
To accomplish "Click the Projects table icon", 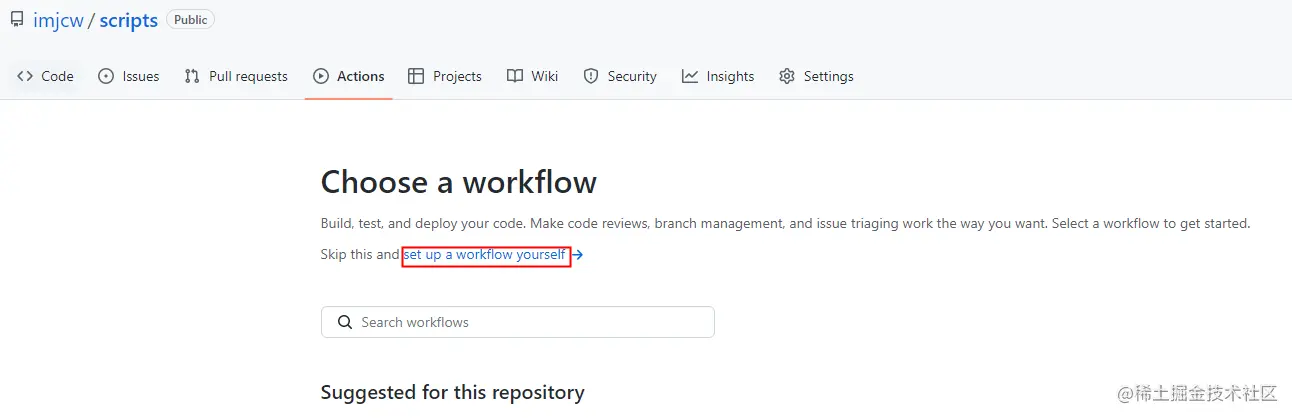I will tap(417, 76).
